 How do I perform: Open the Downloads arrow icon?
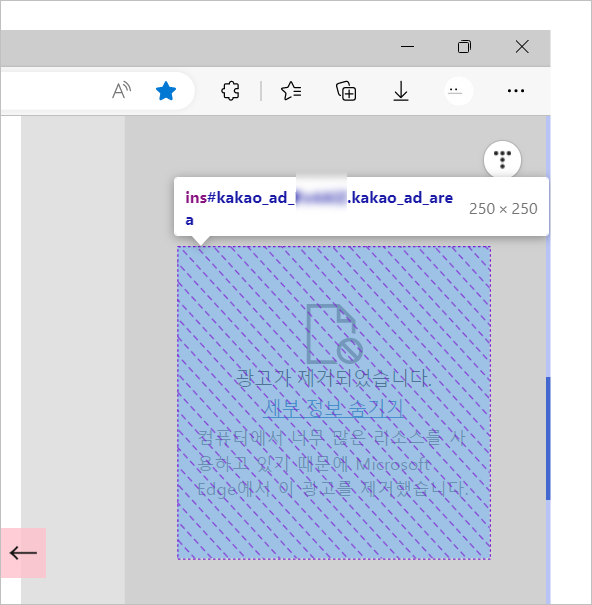(x=401, y=91)
